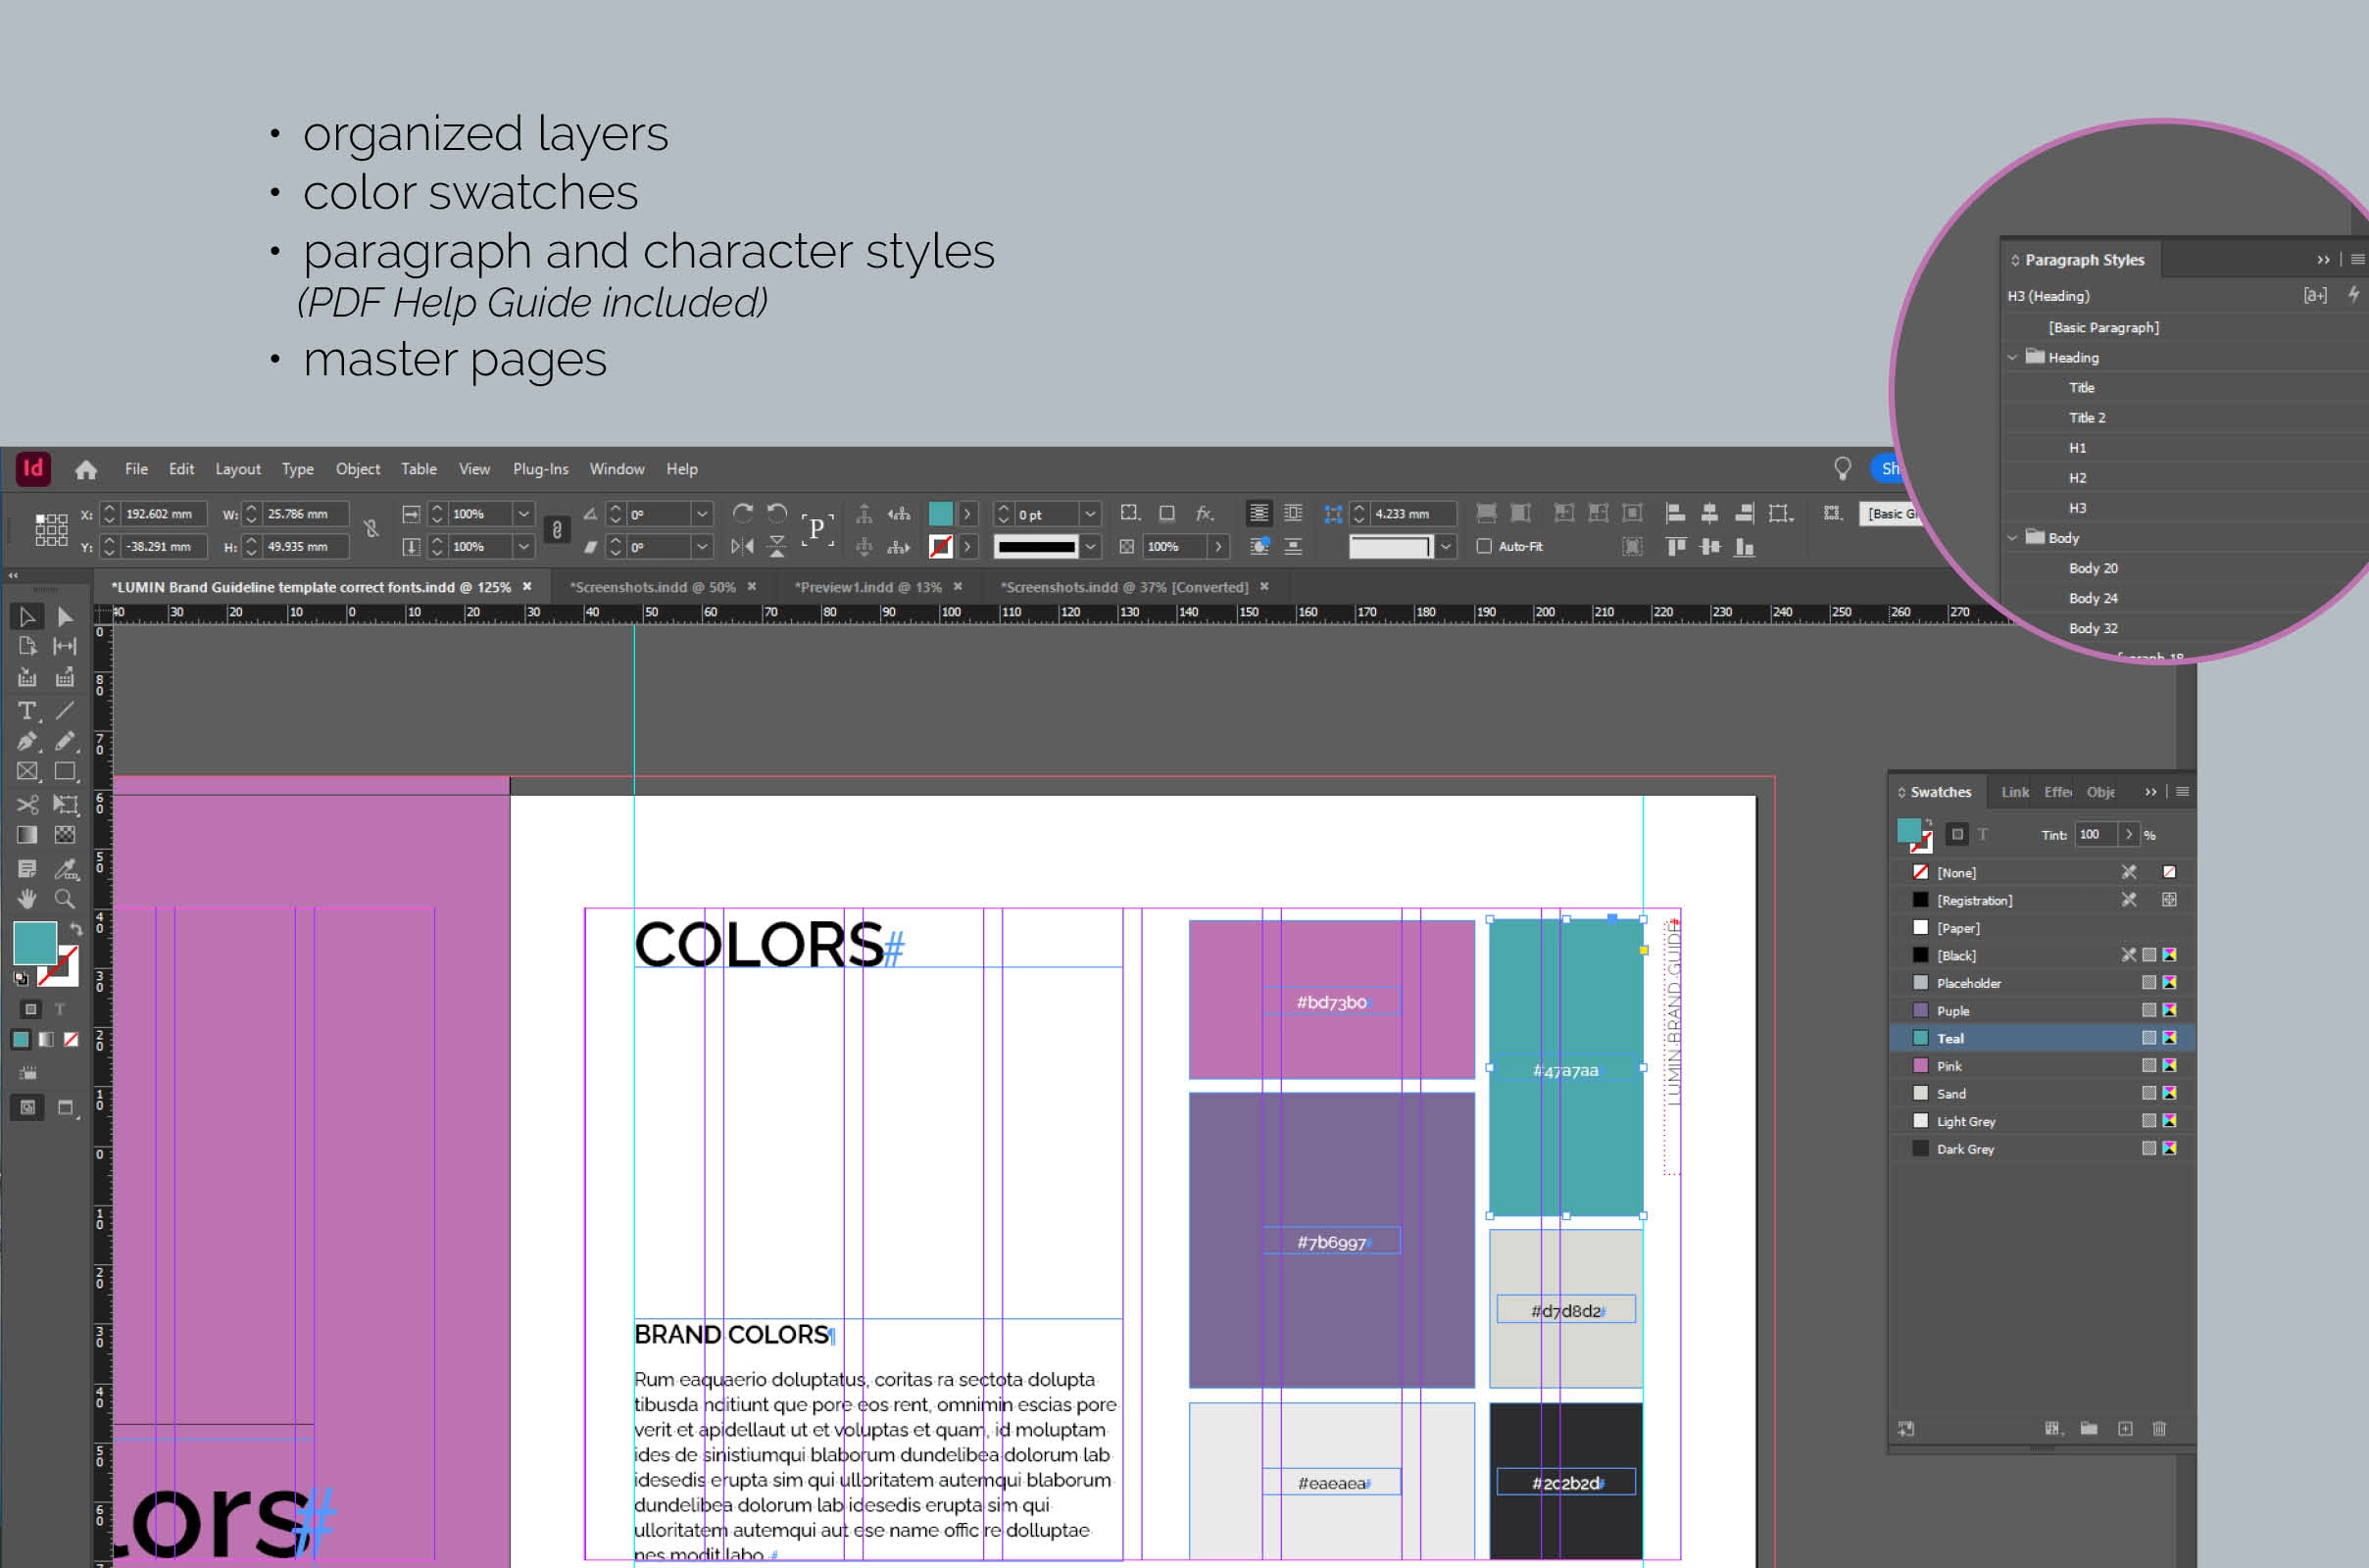The image size is (2369, 1568).
Task: Enable the Auto-Fit checkbox in the control bar
Action: (x=1486, y=547)
